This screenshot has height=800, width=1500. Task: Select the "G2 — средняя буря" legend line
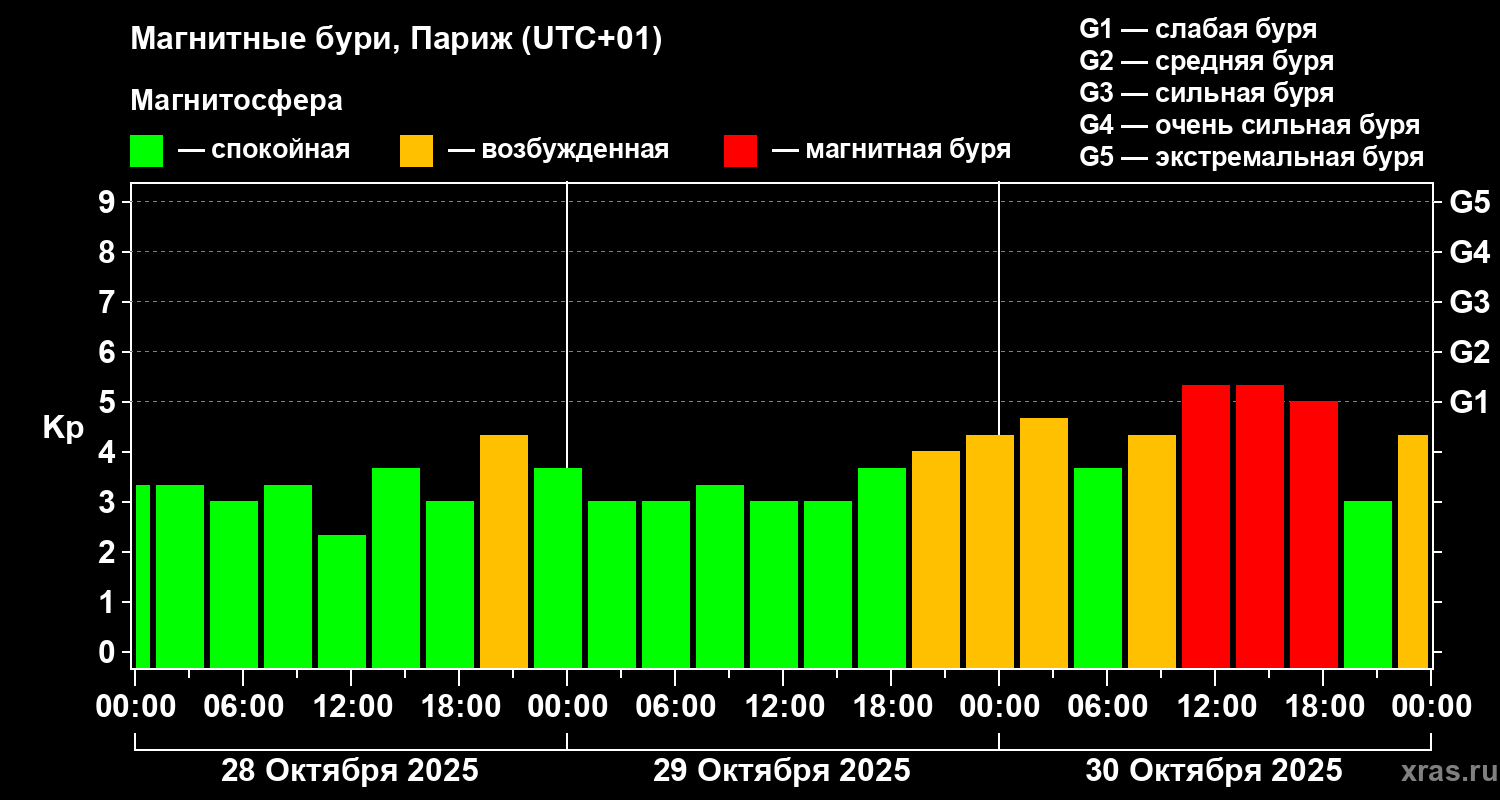point(1207,61)
